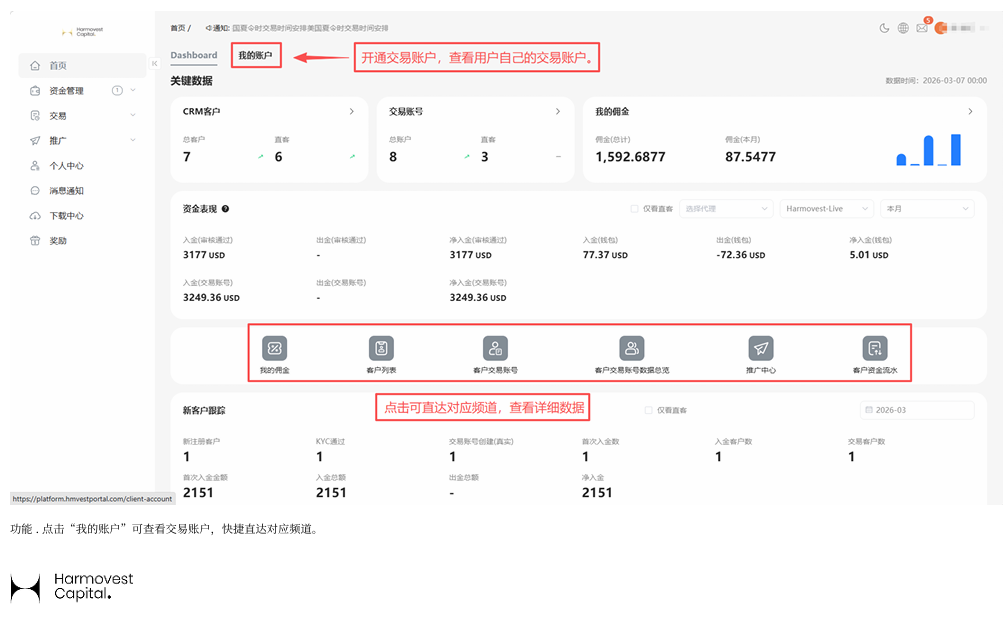
Task: Click 入金(交易账号) value 3249.36 USD
Action: [x=211, y=298]
